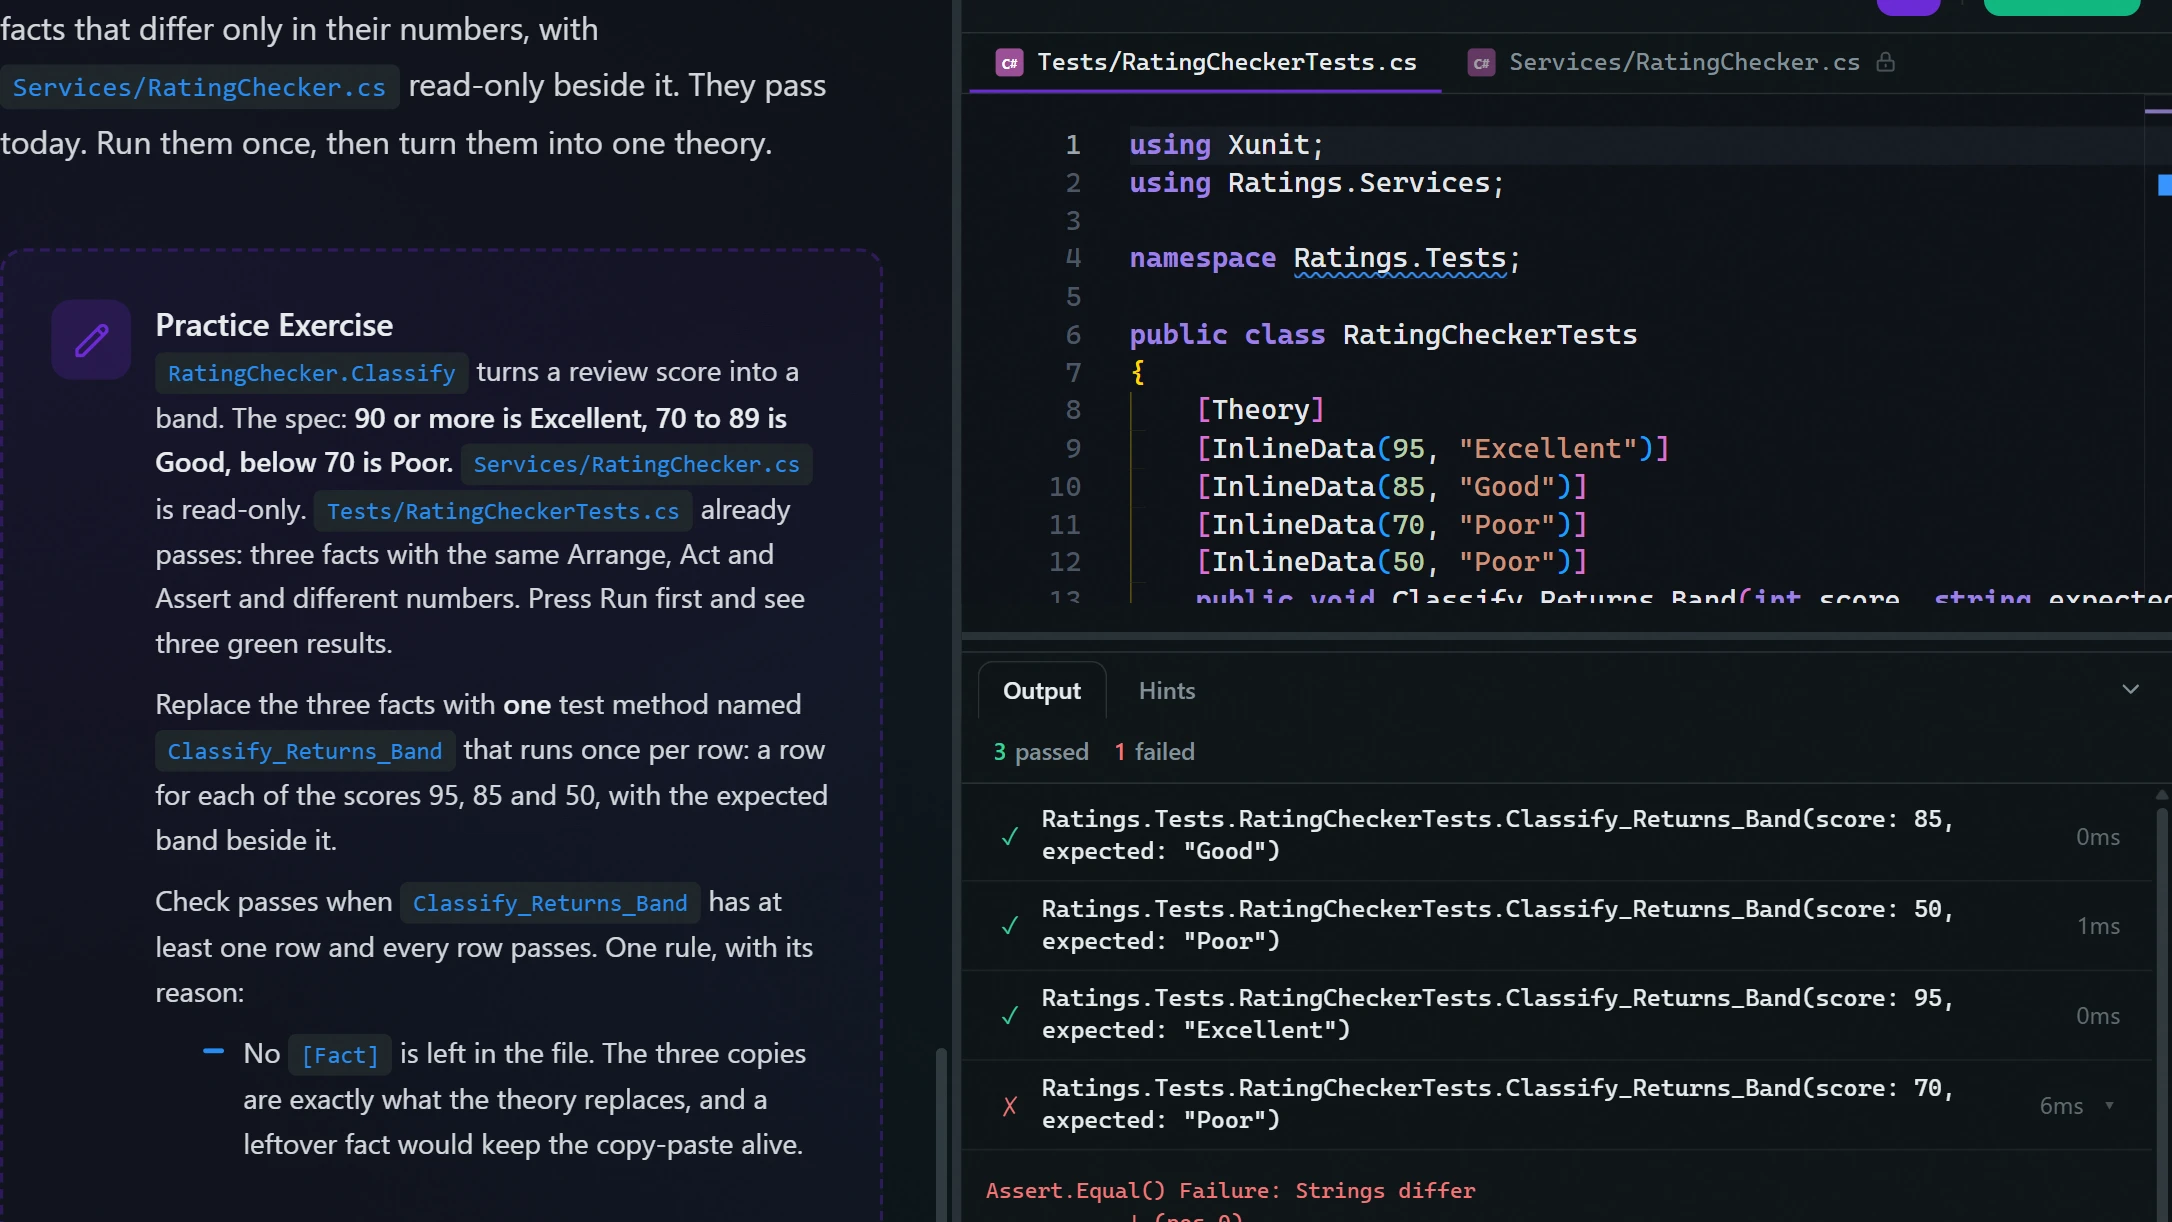Click the lock icon on RatingChecker.cs tab
This screenshot has height=1222, width=2172.
click(x=1885, y=62)
